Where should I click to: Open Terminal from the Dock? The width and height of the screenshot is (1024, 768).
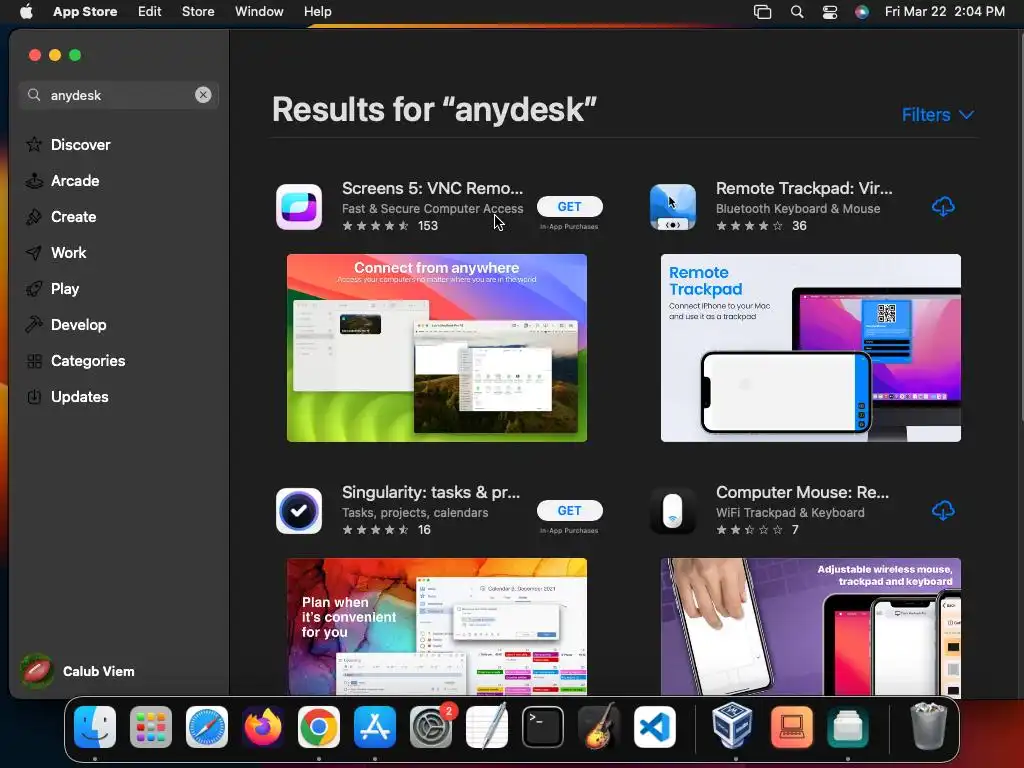[543, 727]
